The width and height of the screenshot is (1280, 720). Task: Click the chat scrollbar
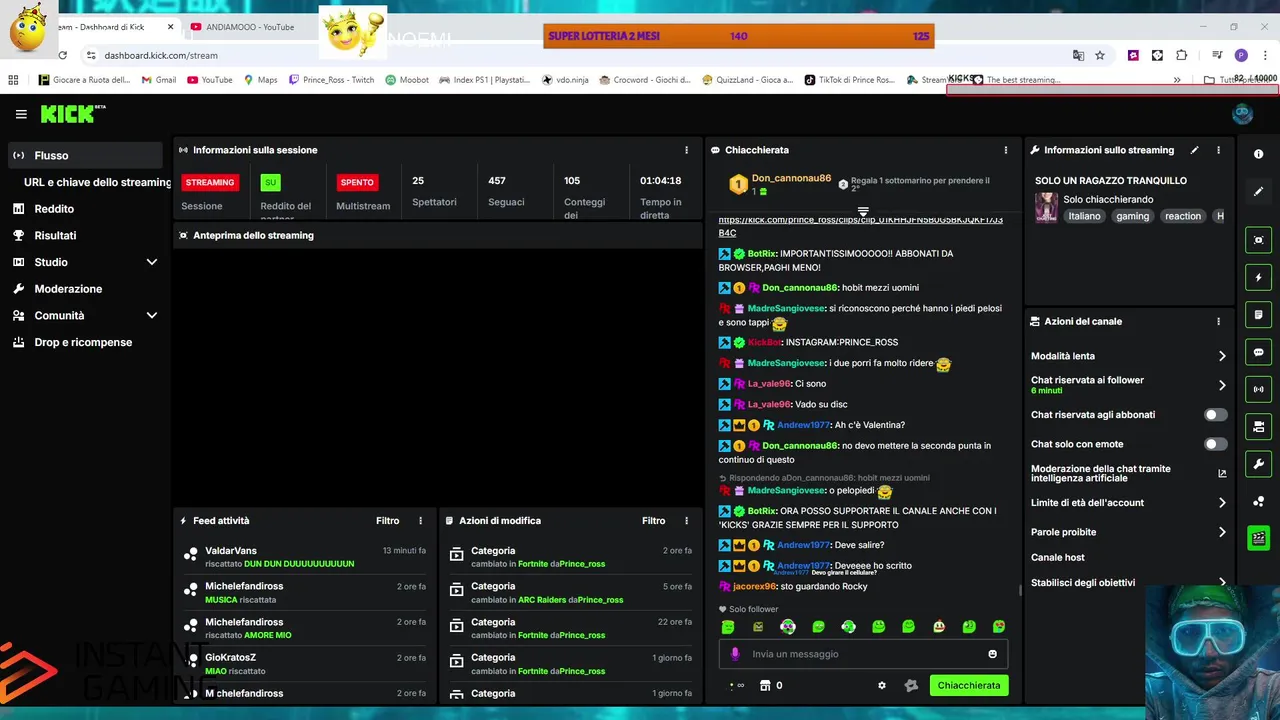pyautogui.click(x=1019, y=590)
